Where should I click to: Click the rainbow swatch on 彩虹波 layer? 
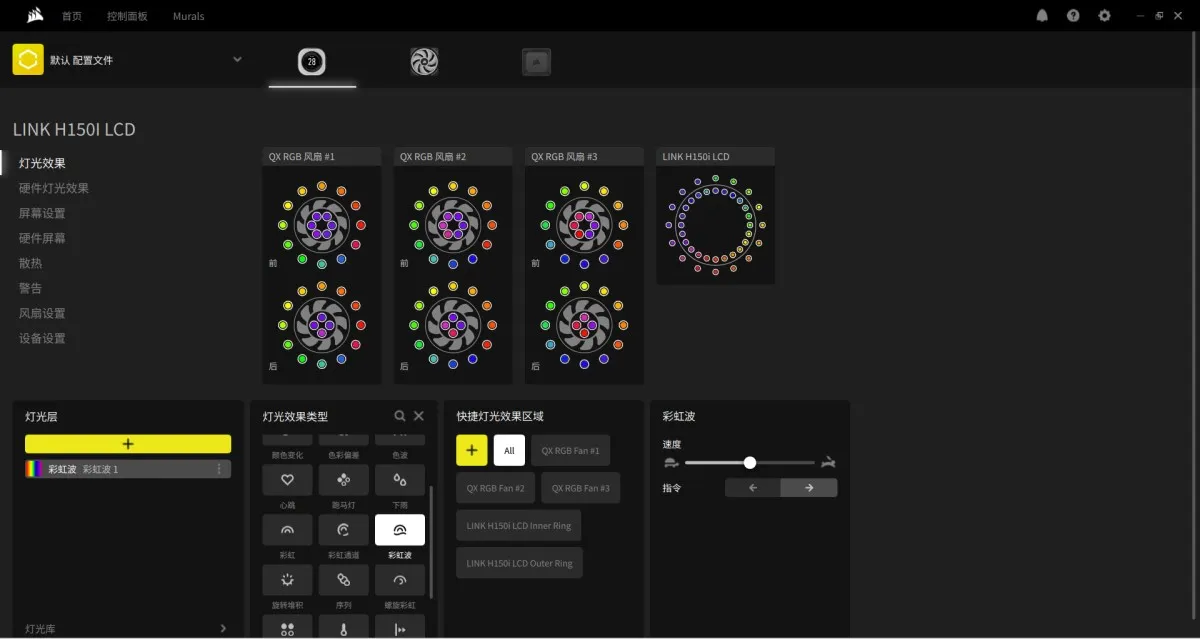pyautogui.click(x=36, y=469)
